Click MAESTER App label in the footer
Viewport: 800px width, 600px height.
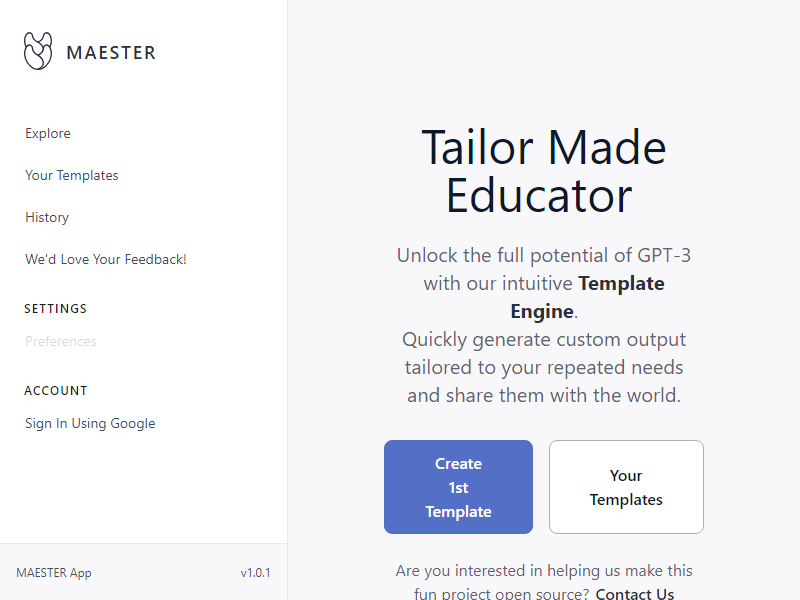(54, 573)
